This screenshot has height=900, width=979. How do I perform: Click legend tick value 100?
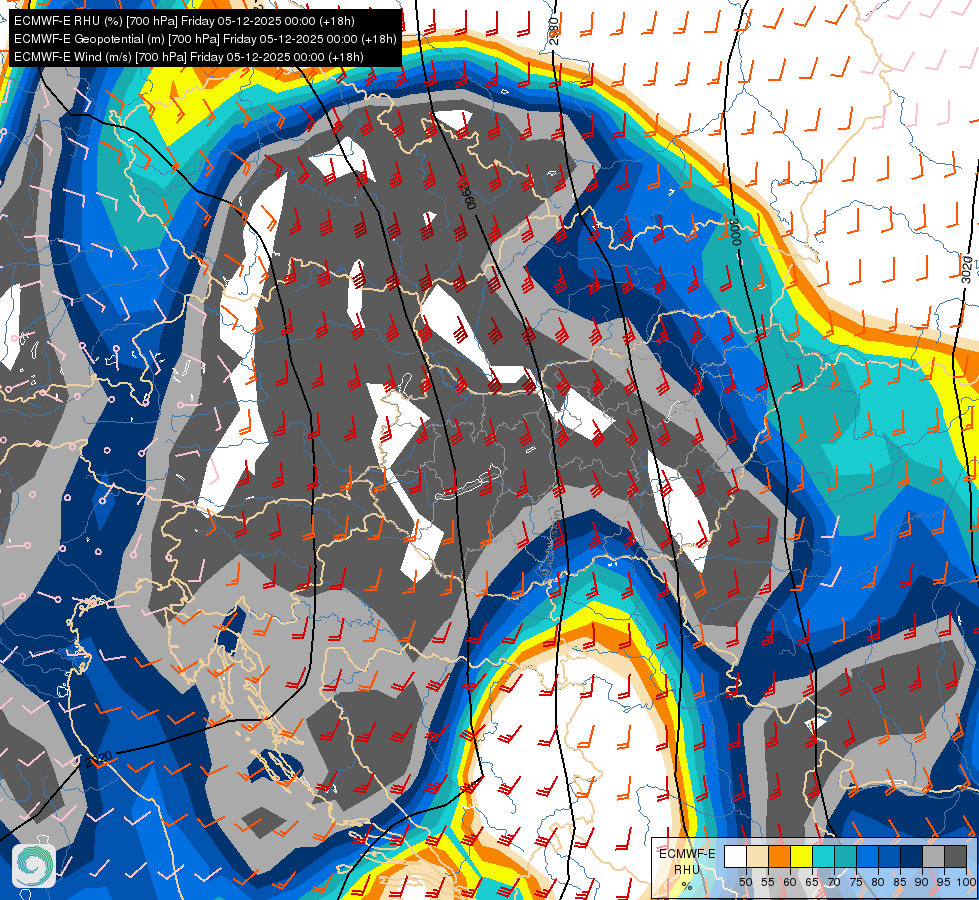pyautogui.click(x=966, y=882)
